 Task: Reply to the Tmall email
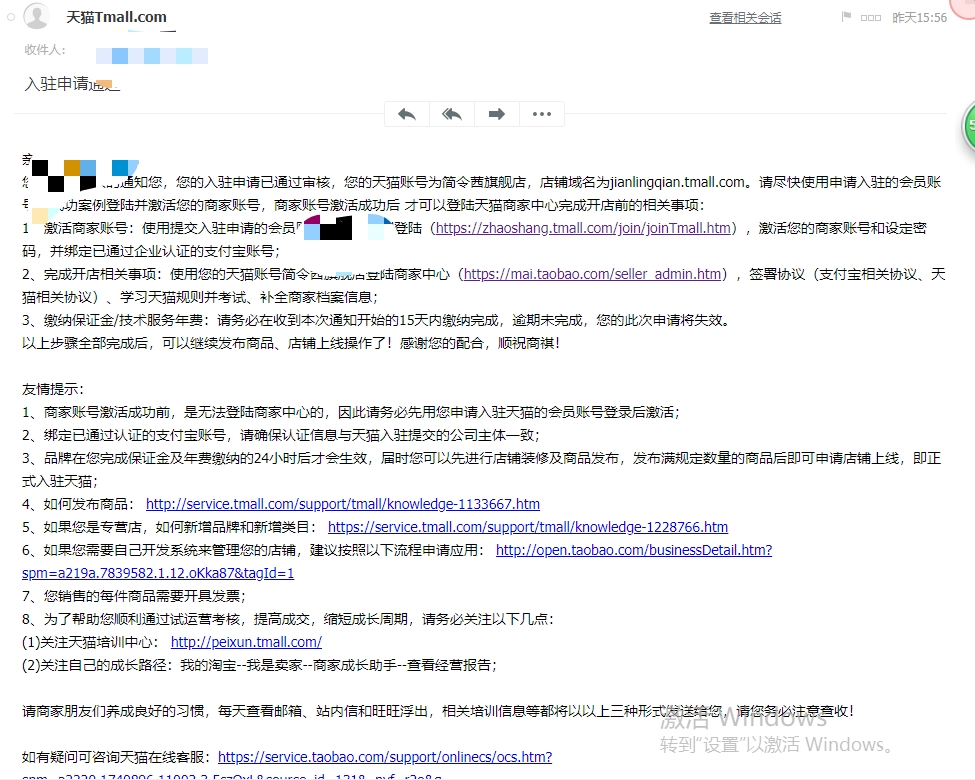pyautogui.click(x=407, y=114)
